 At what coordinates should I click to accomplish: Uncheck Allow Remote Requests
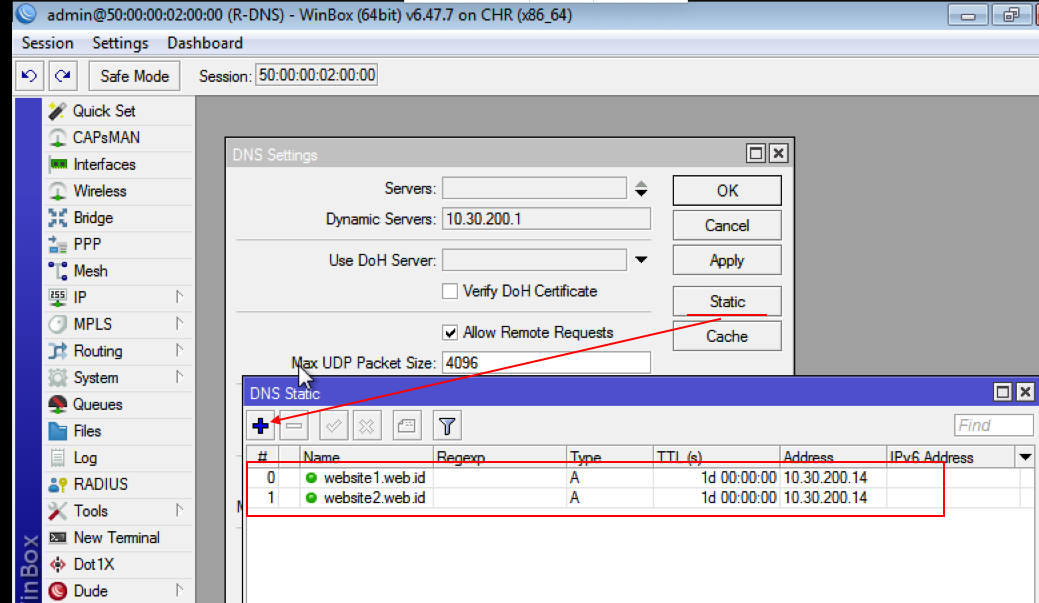pyautogui.click(x=450, y=333)
